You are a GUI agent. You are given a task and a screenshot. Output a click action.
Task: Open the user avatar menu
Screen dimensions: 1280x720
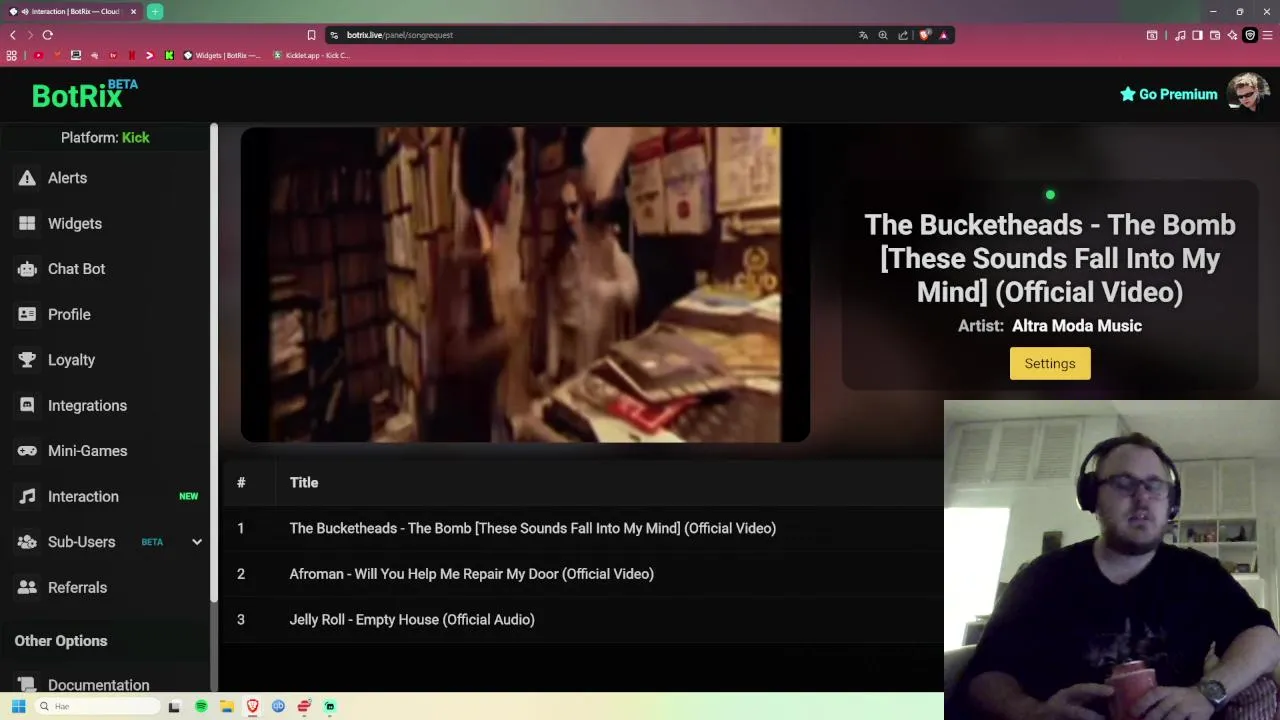pos(1248,93)
